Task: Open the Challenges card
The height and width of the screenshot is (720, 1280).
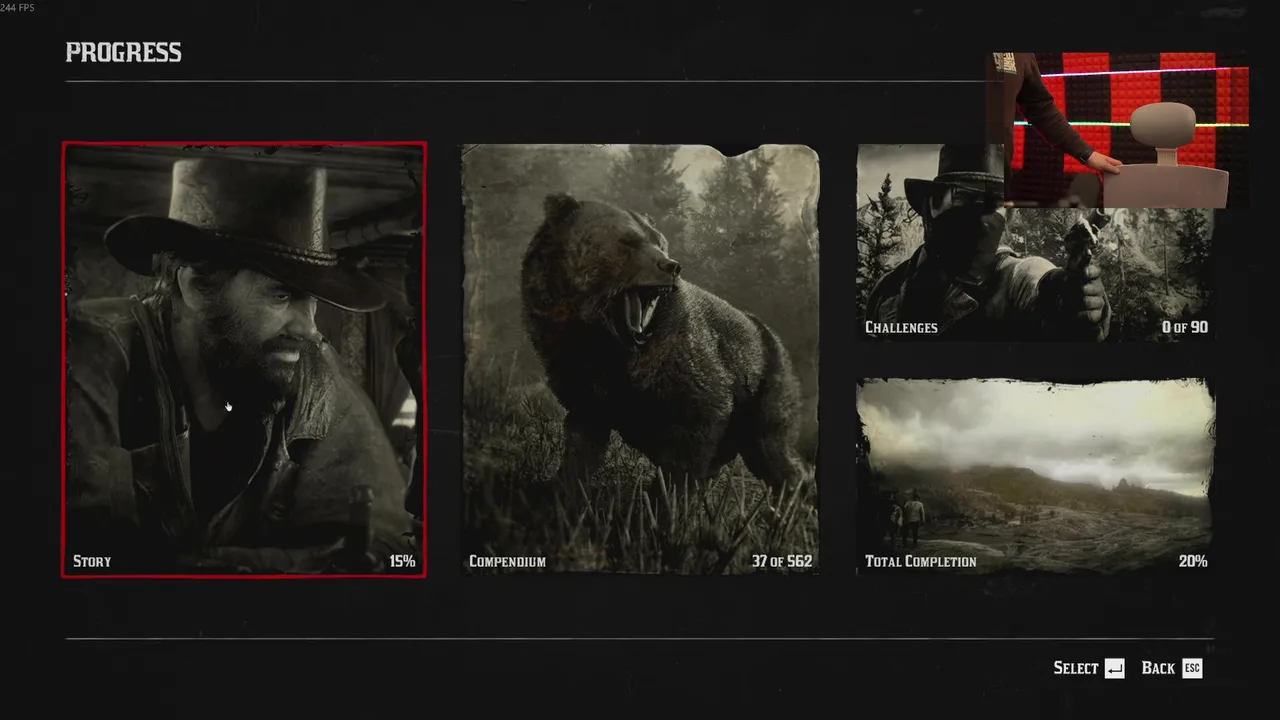Action: (x=1035, y=243)
